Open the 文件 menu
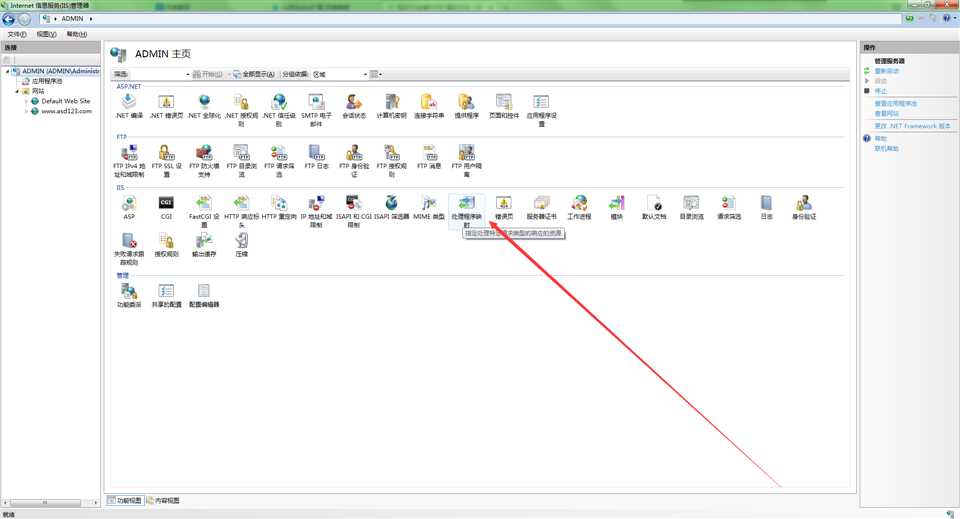The height and width of the screenshot is (519, 960). (x=17, y=34)
